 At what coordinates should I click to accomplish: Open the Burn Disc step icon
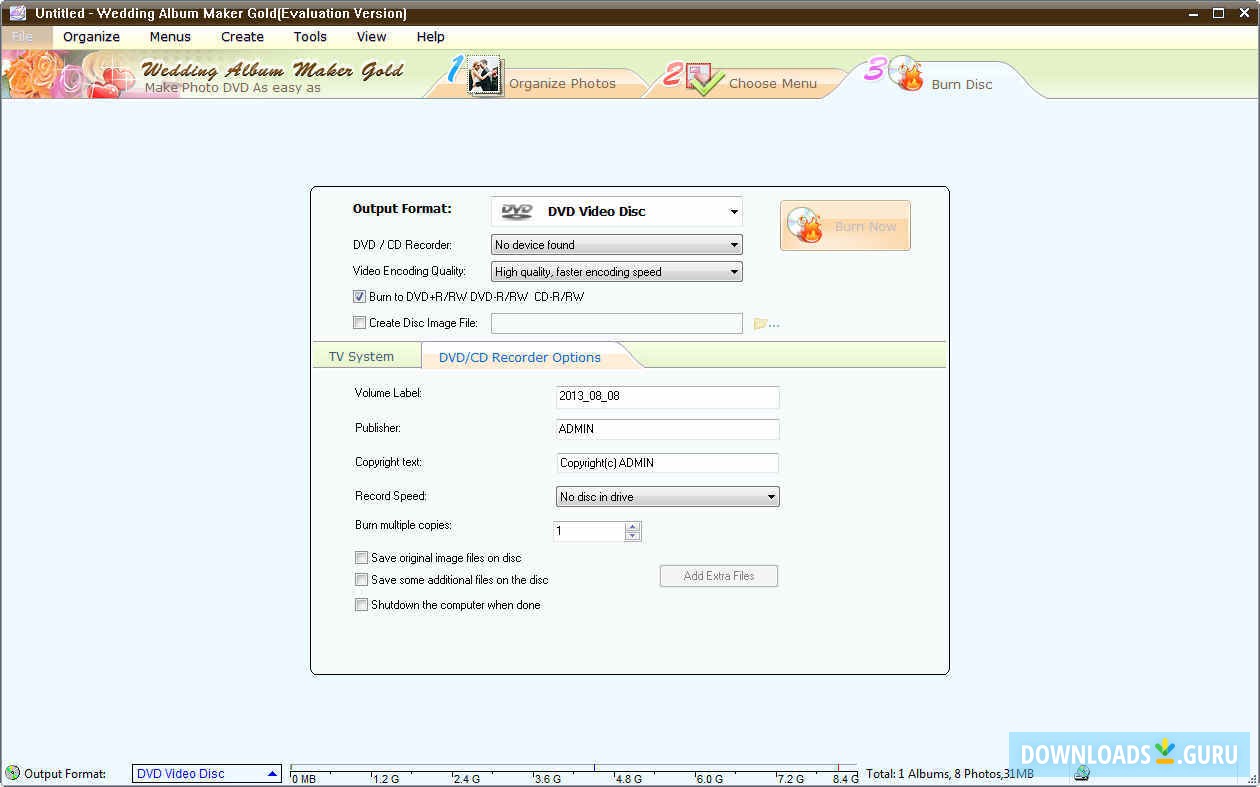pos(906,73)
